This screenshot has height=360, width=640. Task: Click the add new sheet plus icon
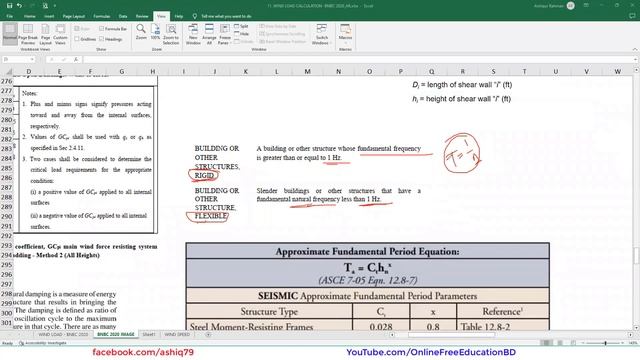tap(208, 335)
